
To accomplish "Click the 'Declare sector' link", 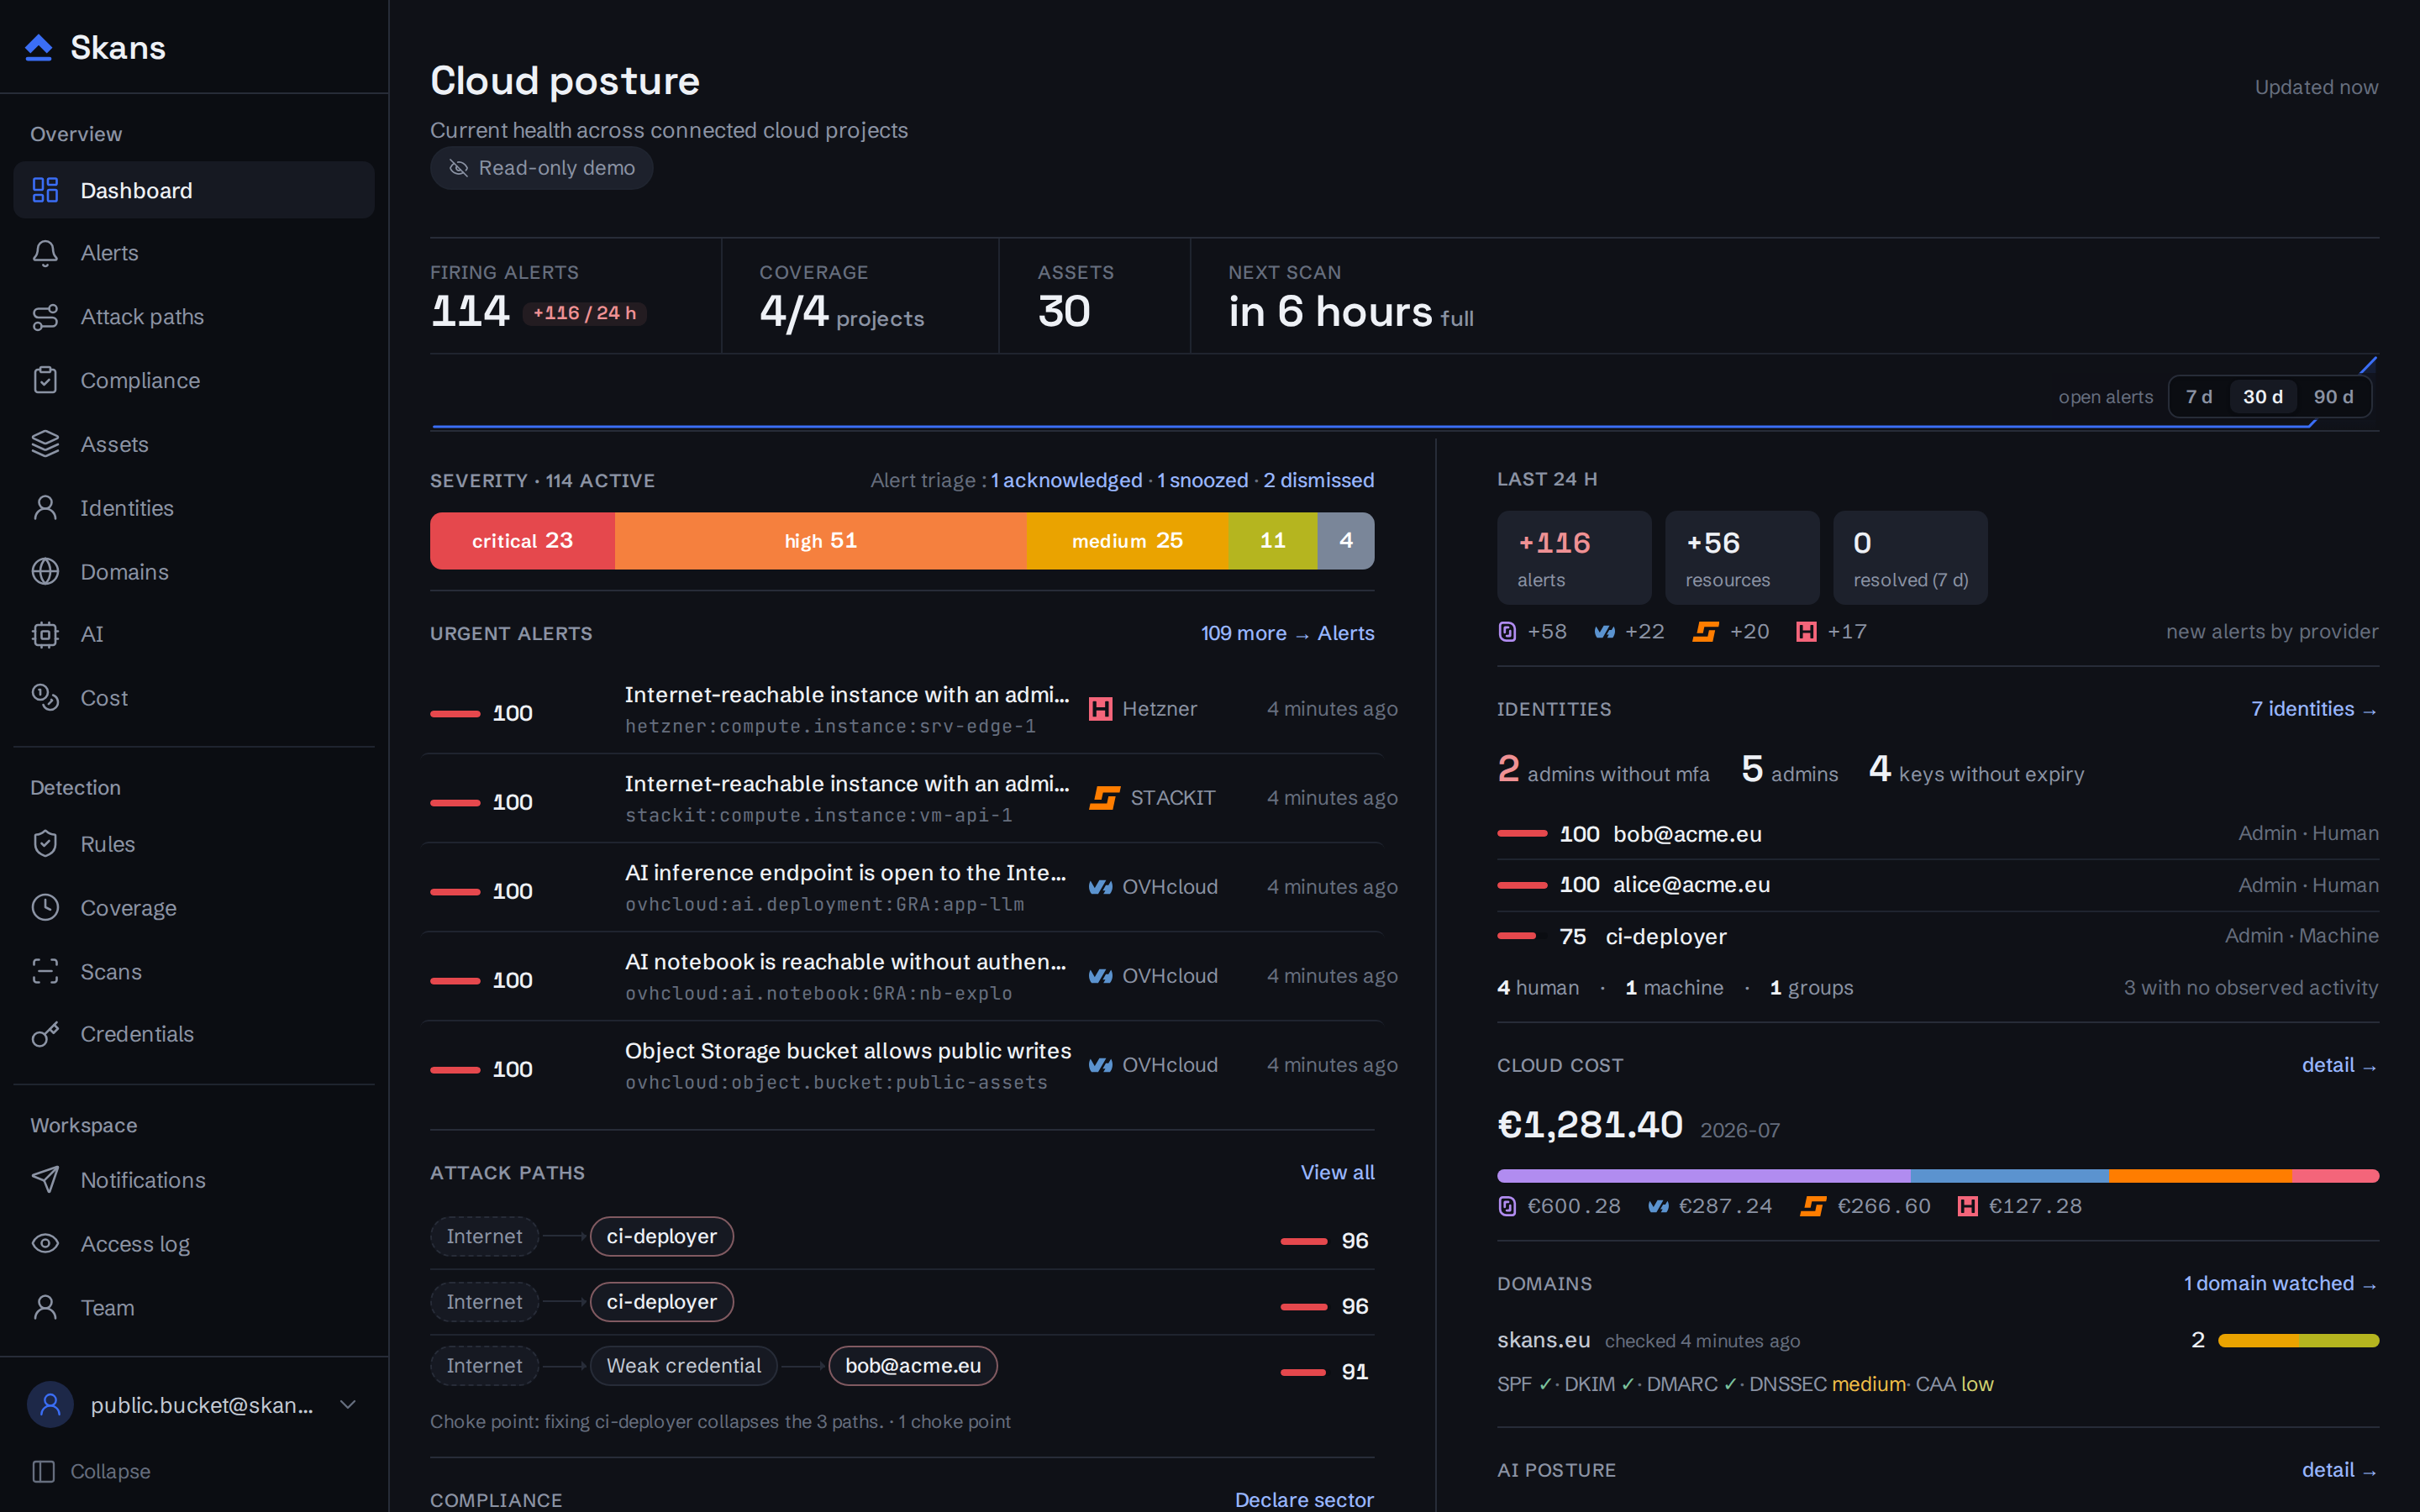I will (x=1304, y=1499).
